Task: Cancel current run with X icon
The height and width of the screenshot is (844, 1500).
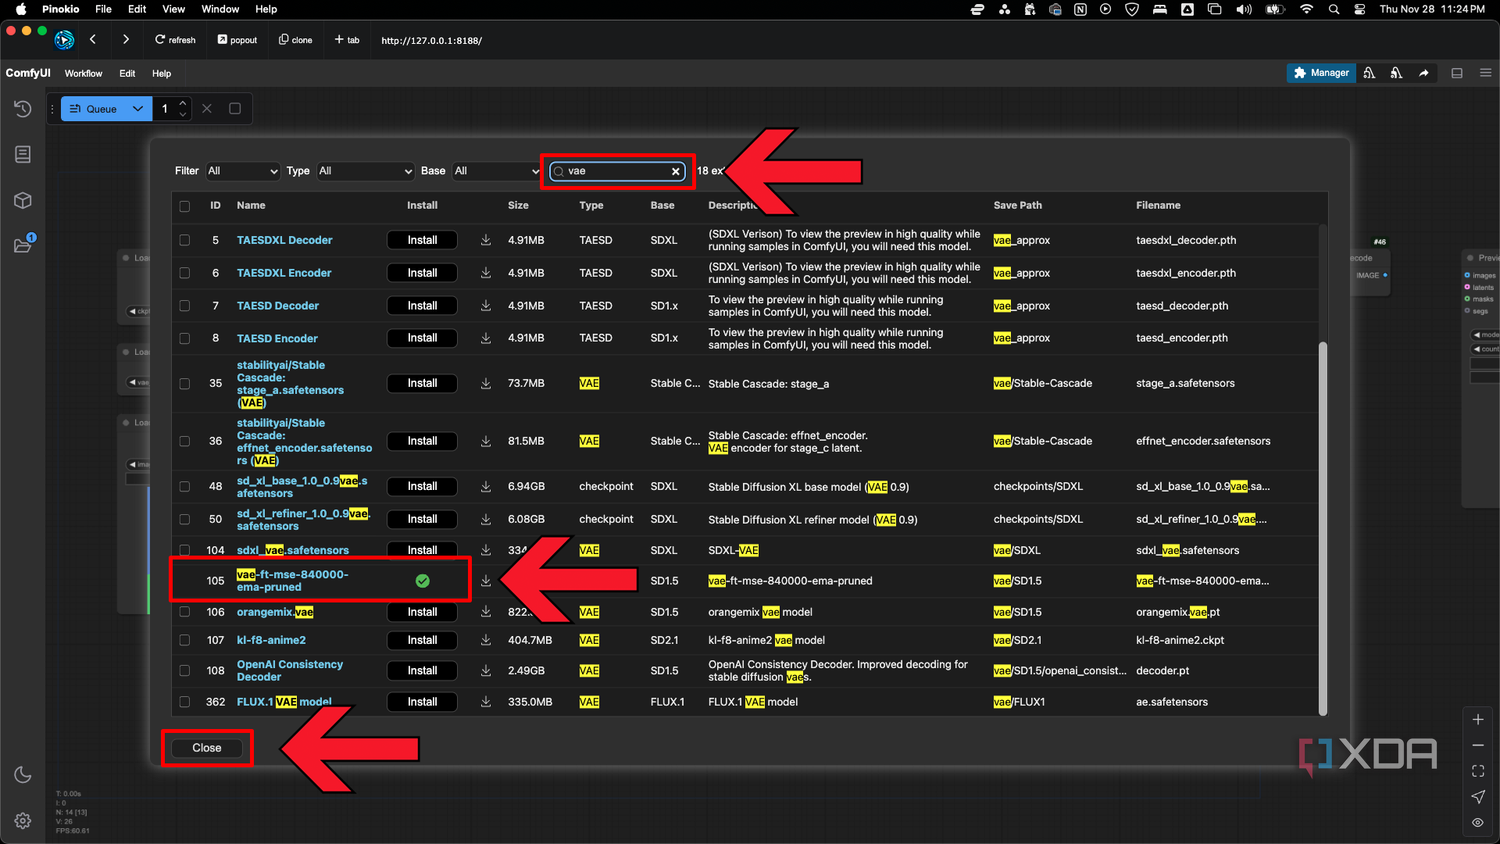Action: click(207, 109)
